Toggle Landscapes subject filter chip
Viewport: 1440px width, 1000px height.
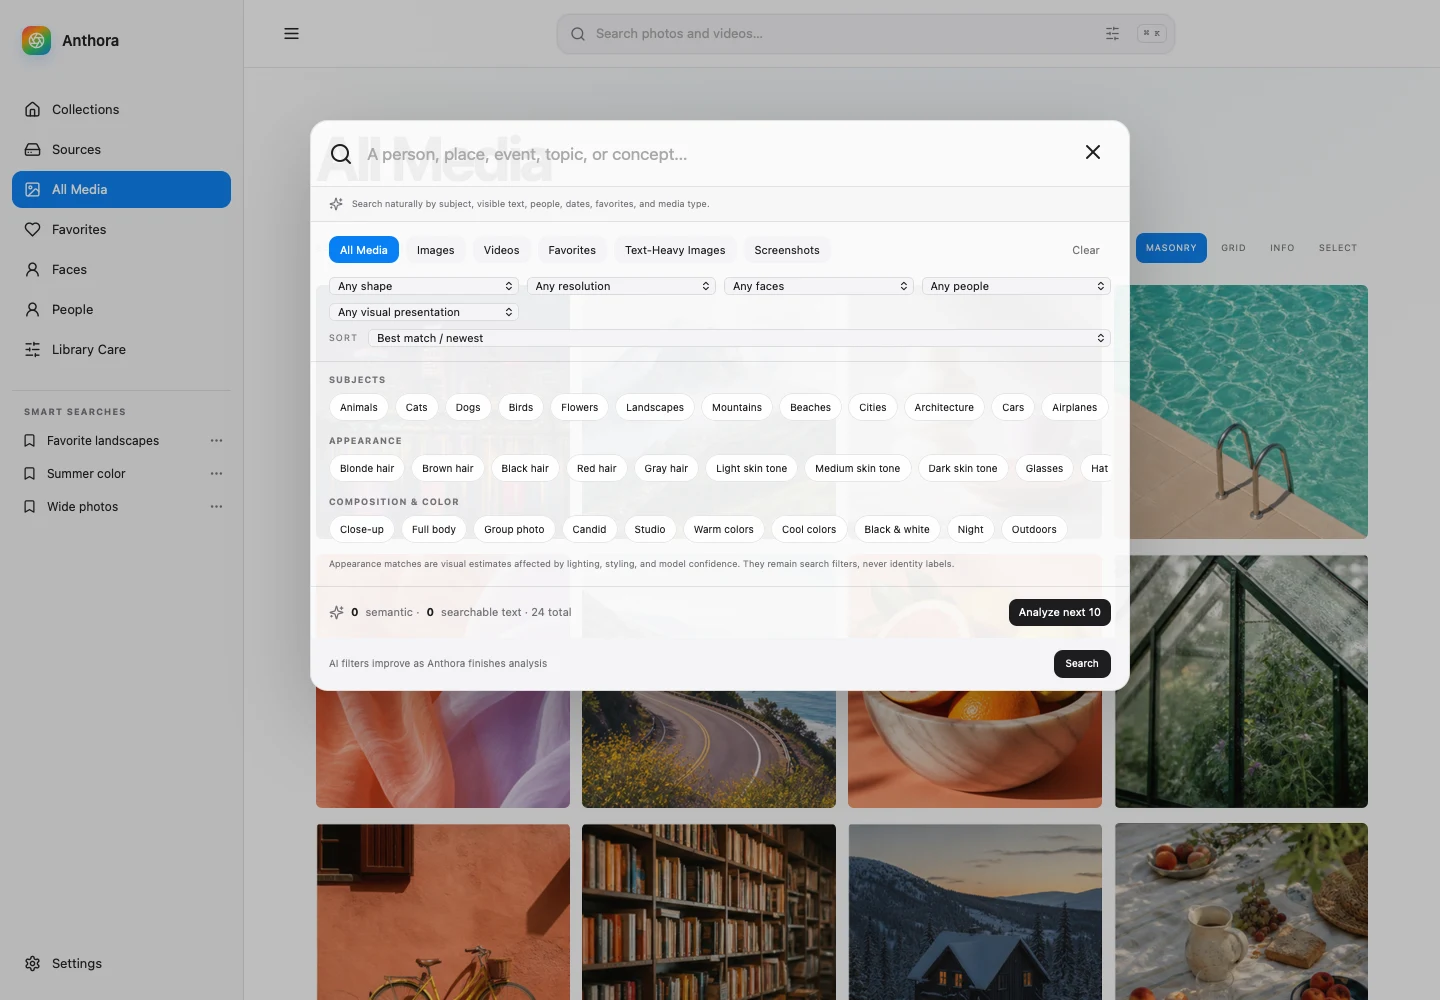(x=655, y=407)
